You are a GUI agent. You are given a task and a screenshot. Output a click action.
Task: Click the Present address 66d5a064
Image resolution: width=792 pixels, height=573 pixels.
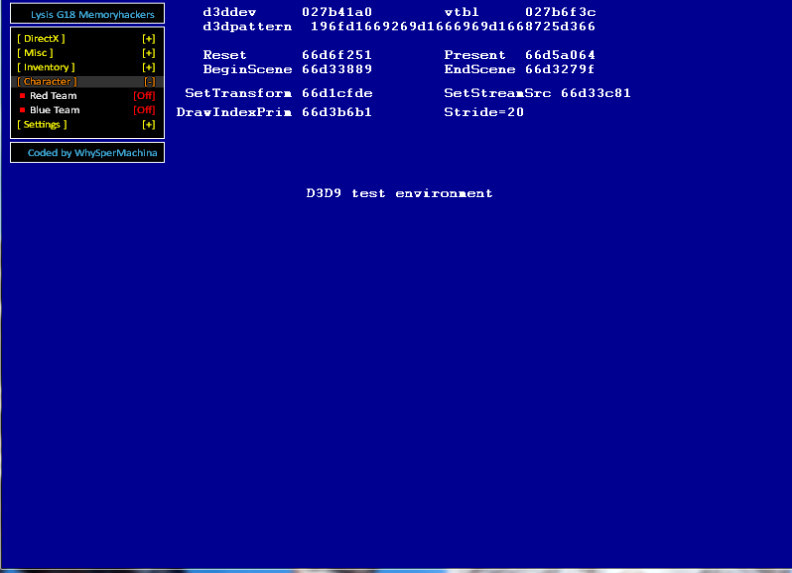click(x=560, y=55)
